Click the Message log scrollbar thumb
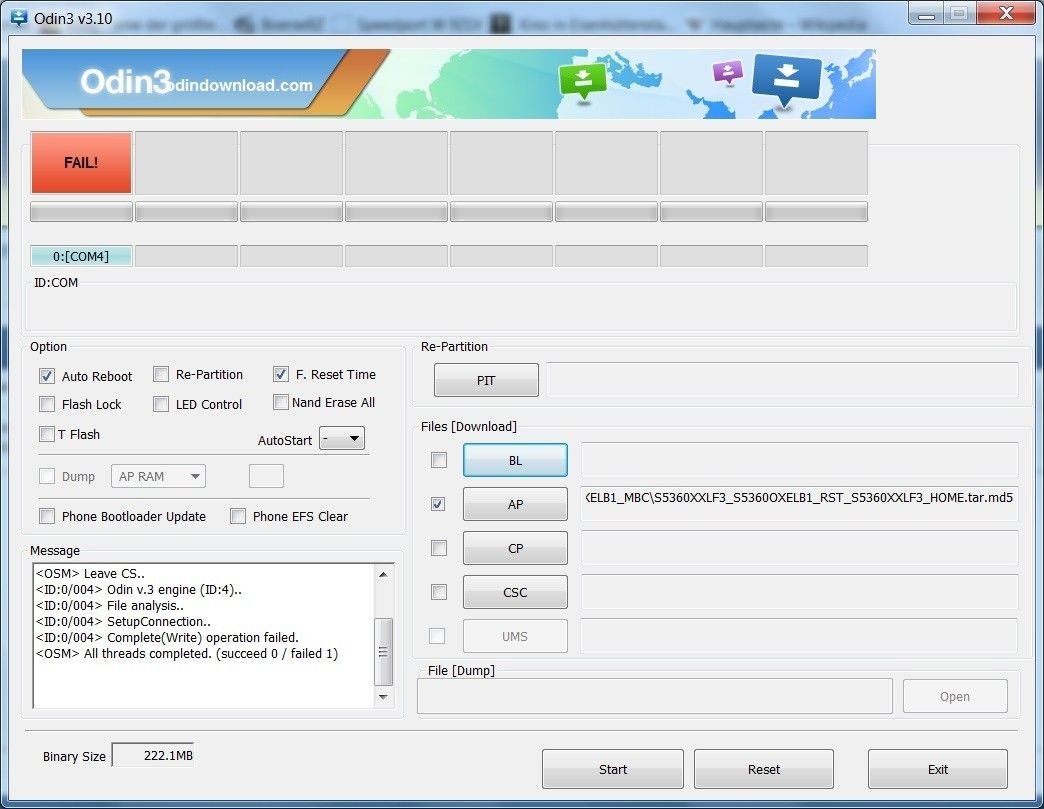Screen dimensions: 1044x809 click(384, 652)
